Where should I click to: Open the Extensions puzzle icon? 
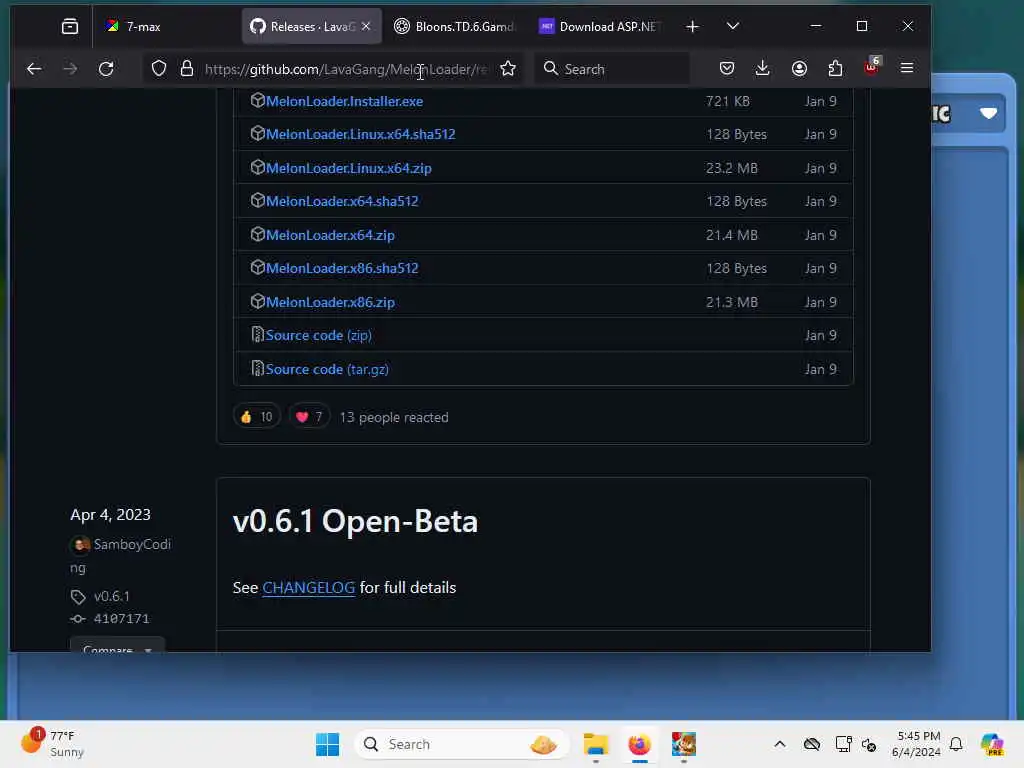[835, 69]
